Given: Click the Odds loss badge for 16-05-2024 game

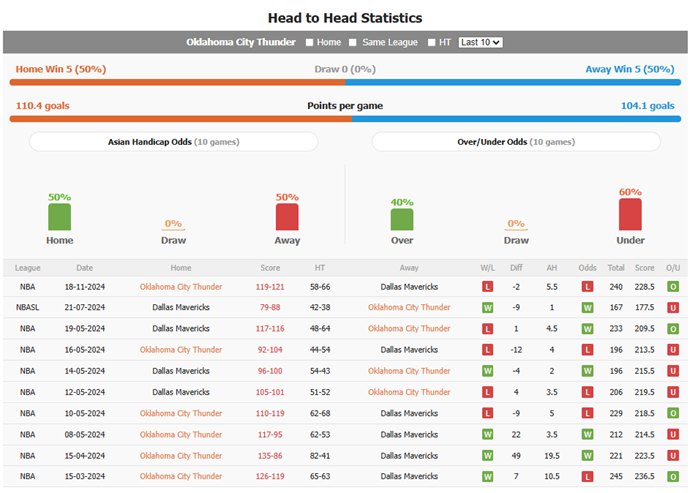Looking at the screenshot, I should point(587,350).
